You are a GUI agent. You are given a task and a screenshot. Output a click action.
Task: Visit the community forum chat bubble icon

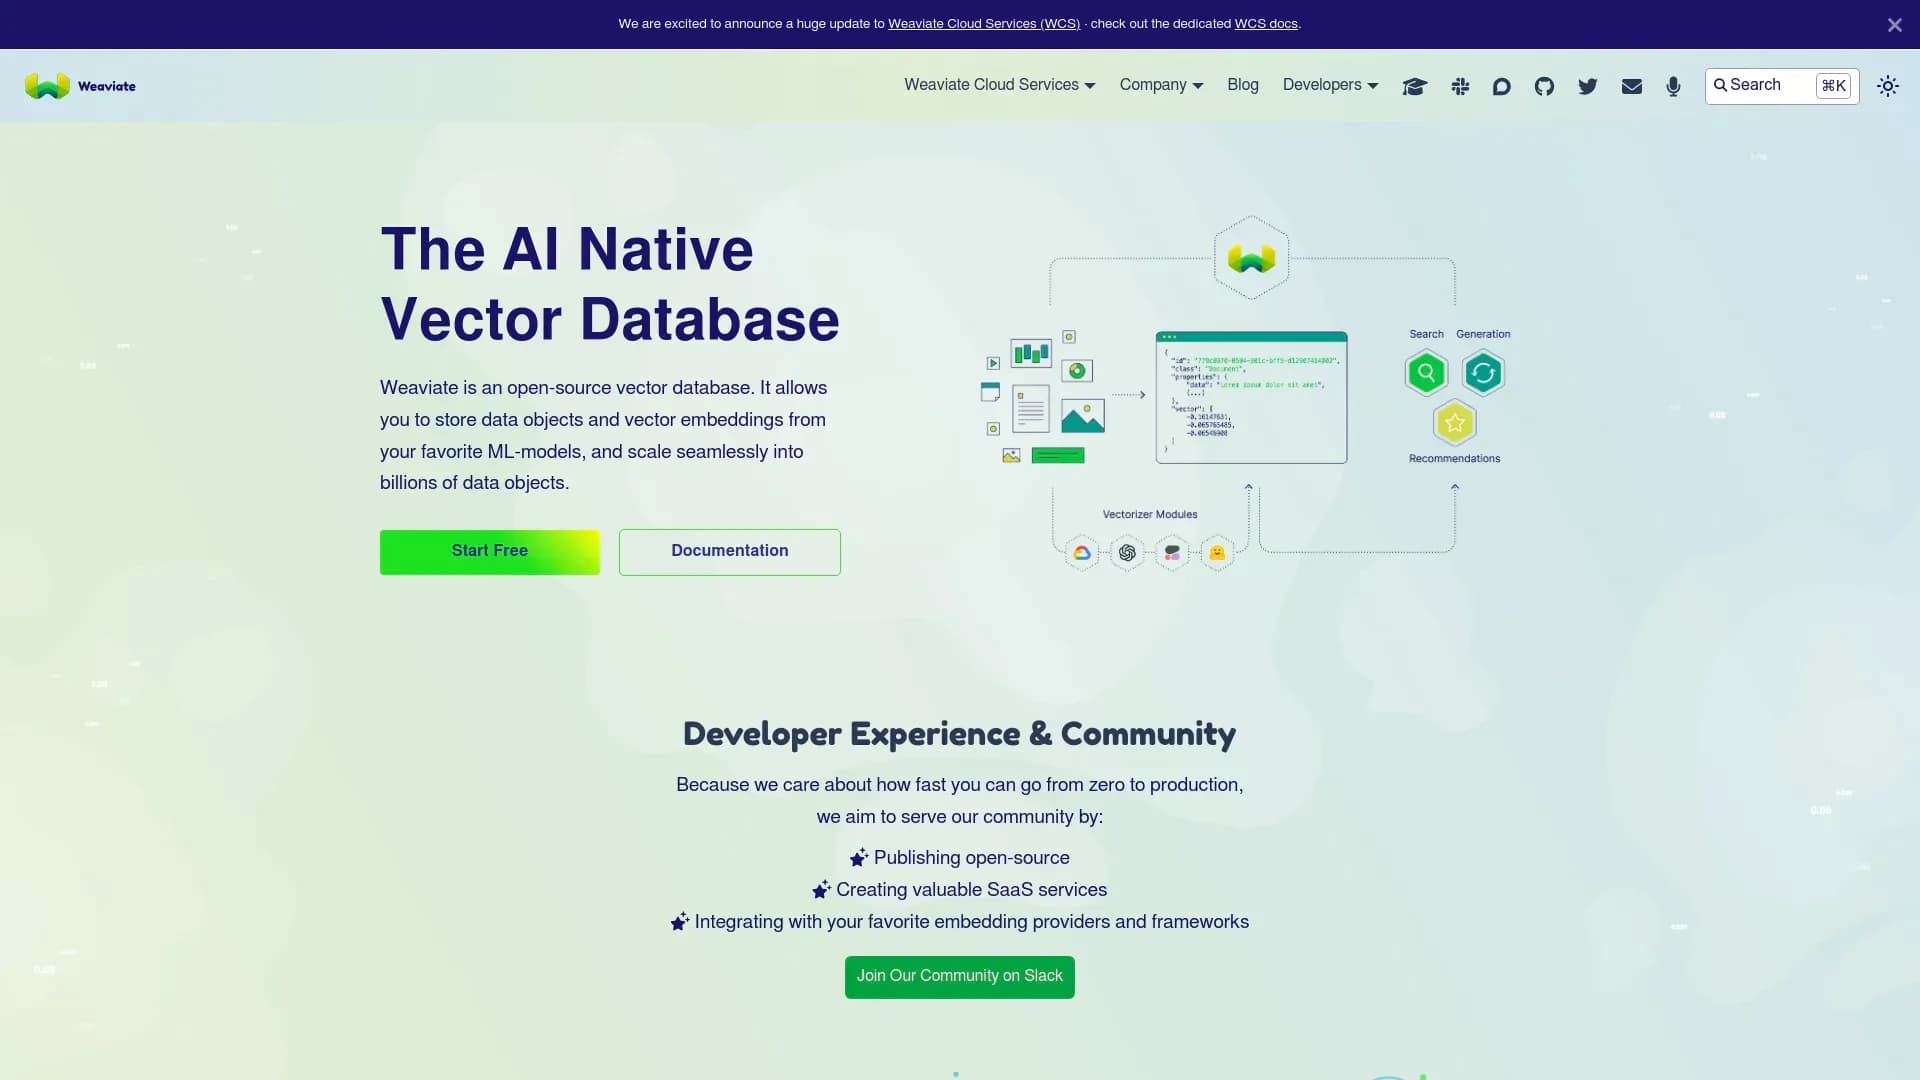click(x=1501, y=86)
